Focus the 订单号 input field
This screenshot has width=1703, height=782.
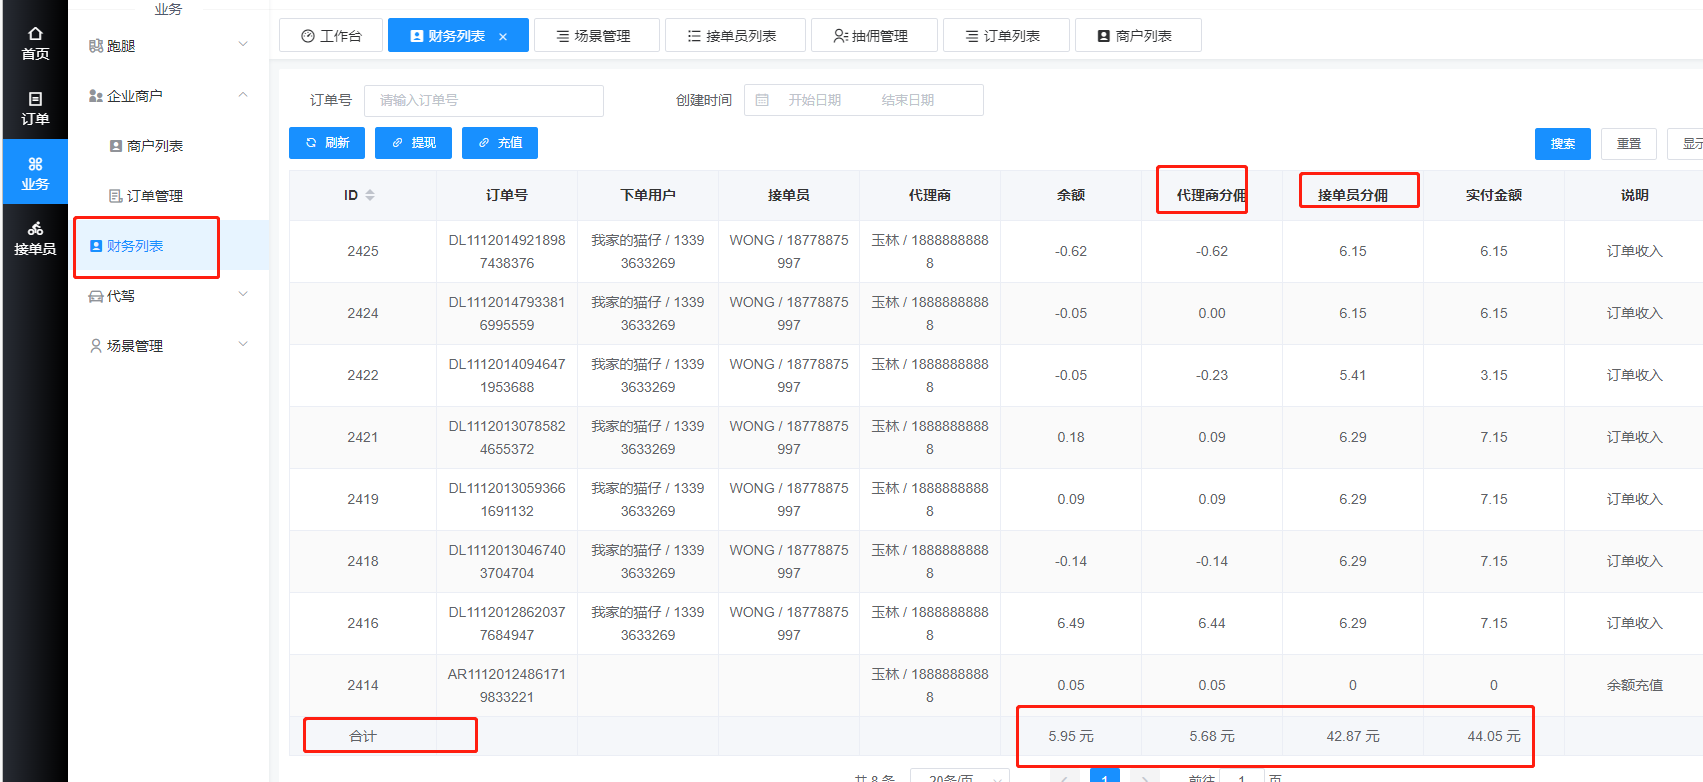pyautogui.click(x=484, y=100)
